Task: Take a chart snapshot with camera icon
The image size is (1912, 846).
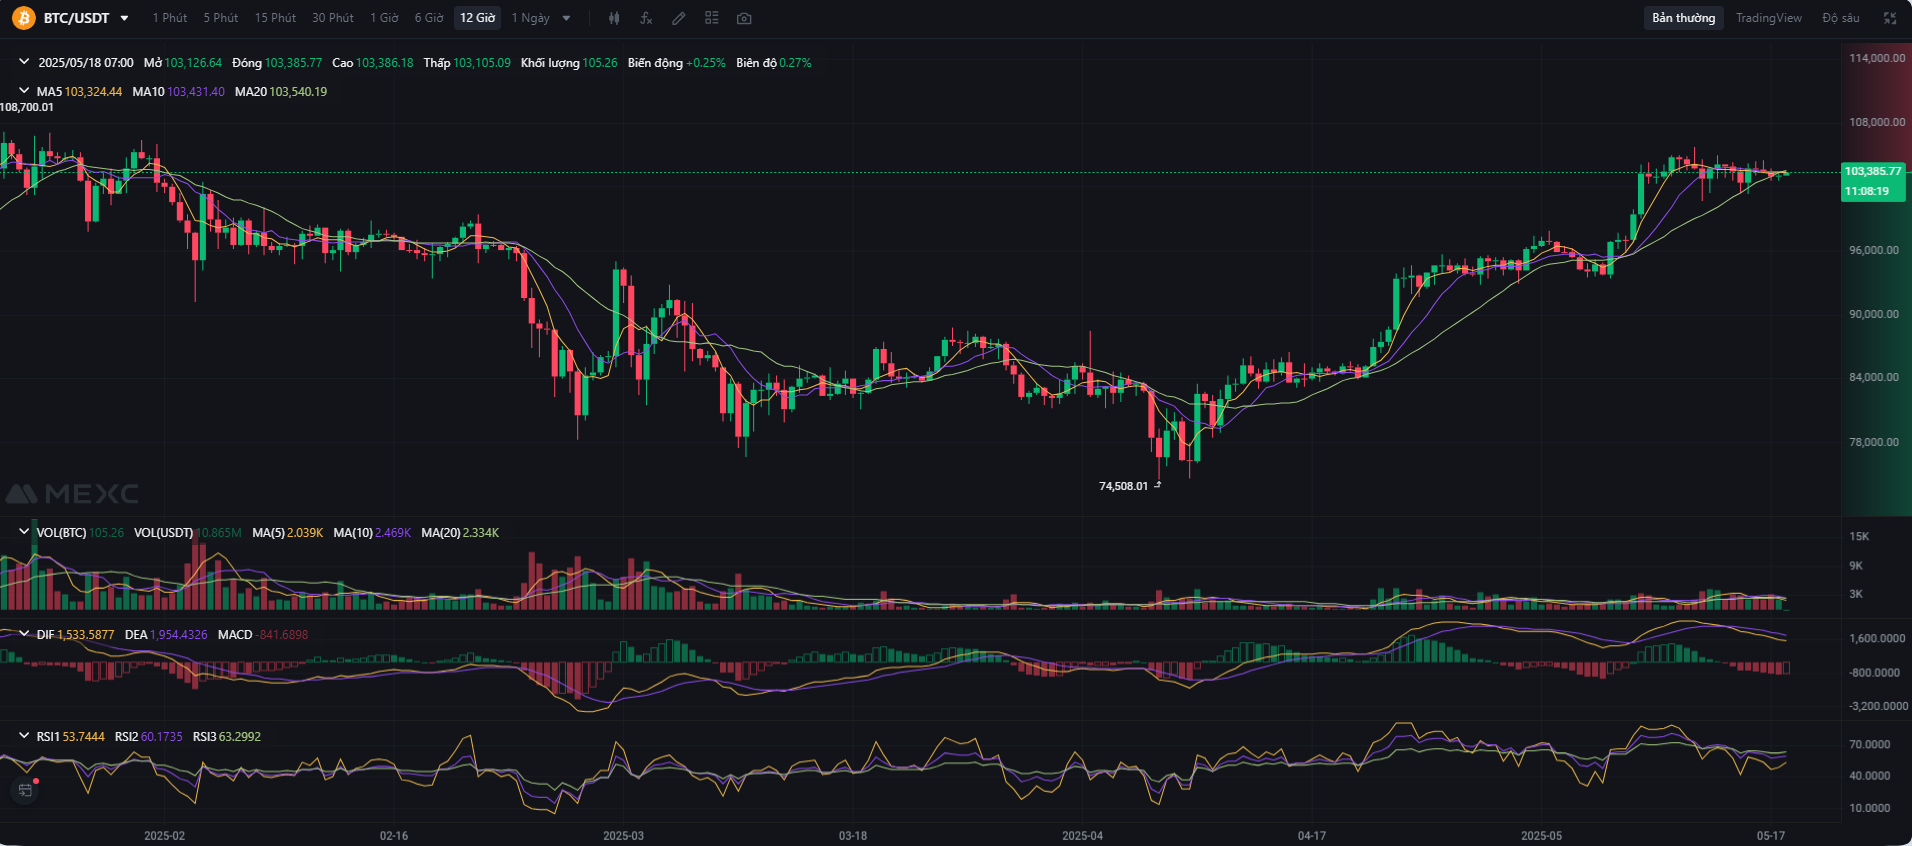Action: point(744,18)
